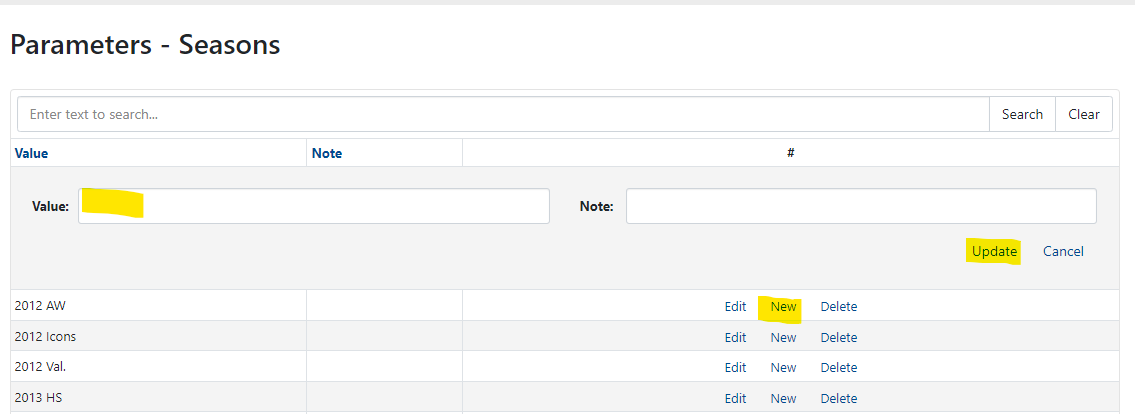This screenshot has height=414, width=1135.
Task: Cancel the row edit
Action: click(x=1063, y=251)
